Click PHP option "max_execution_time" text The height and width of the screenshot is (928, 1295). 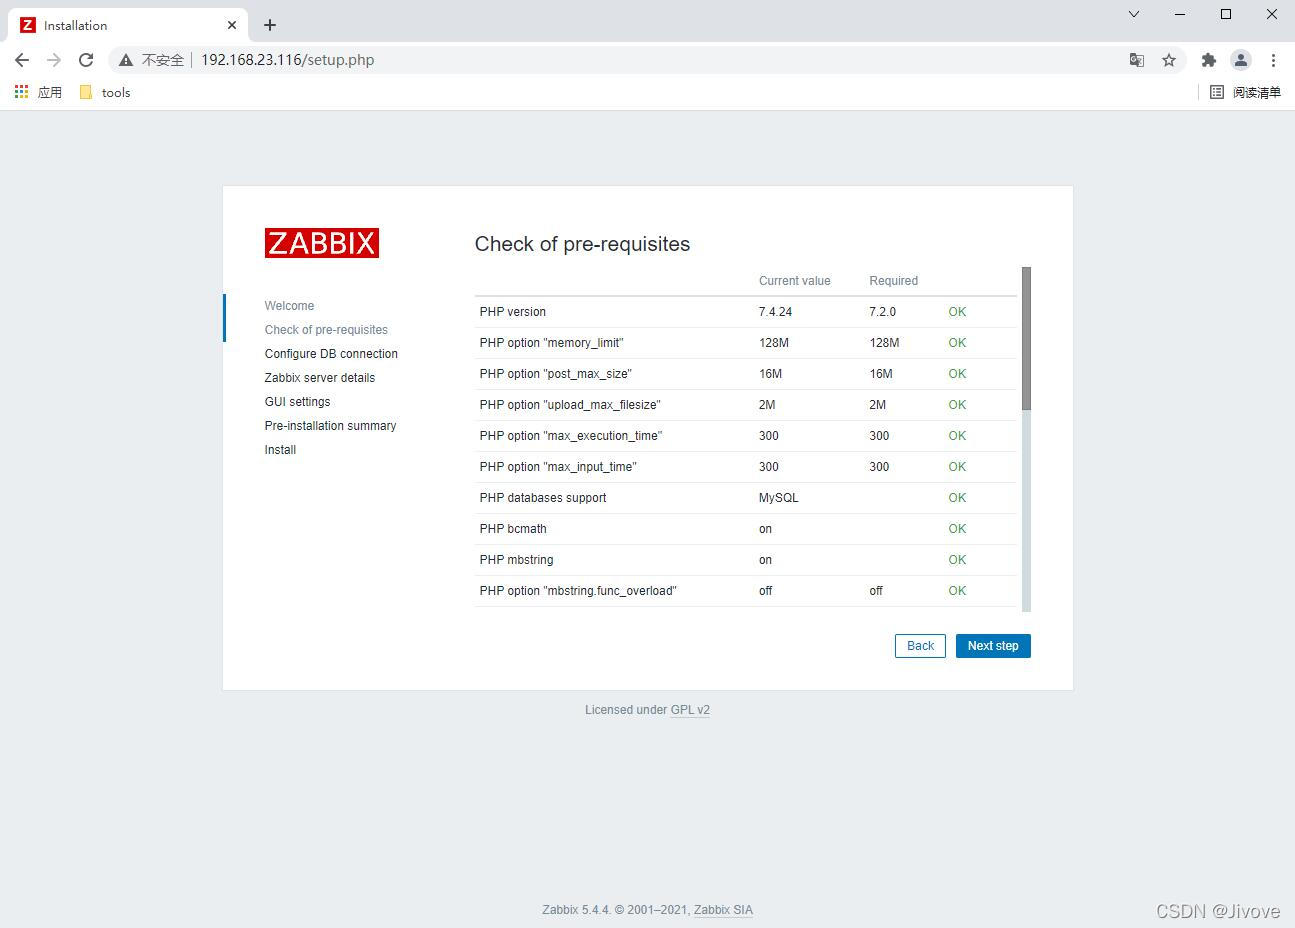[x=570, y=436]
